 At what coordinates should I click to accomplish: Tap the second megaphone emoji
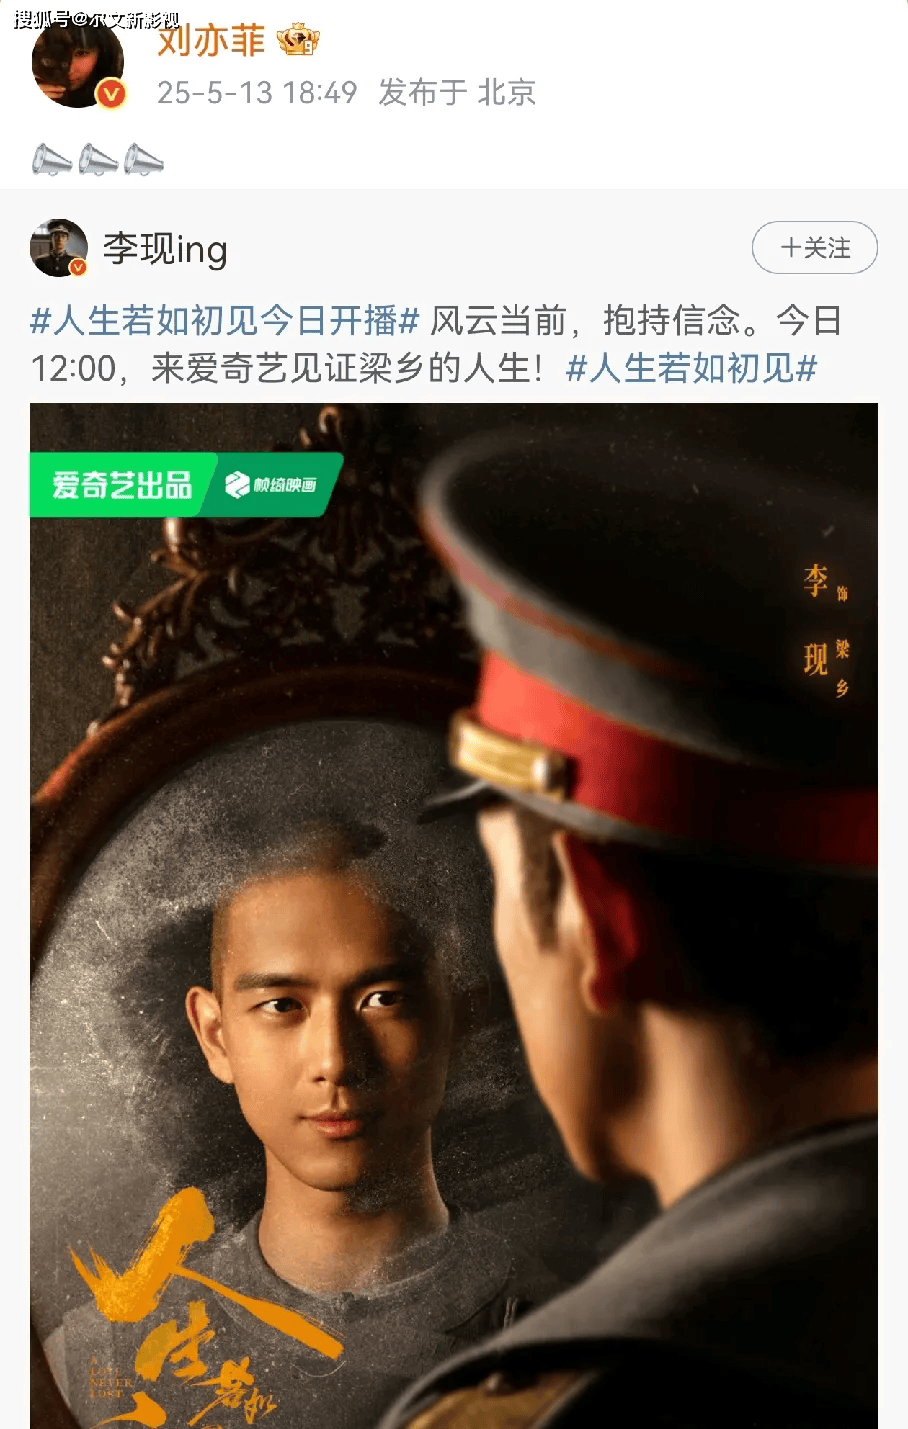click(x=98, y=160)
